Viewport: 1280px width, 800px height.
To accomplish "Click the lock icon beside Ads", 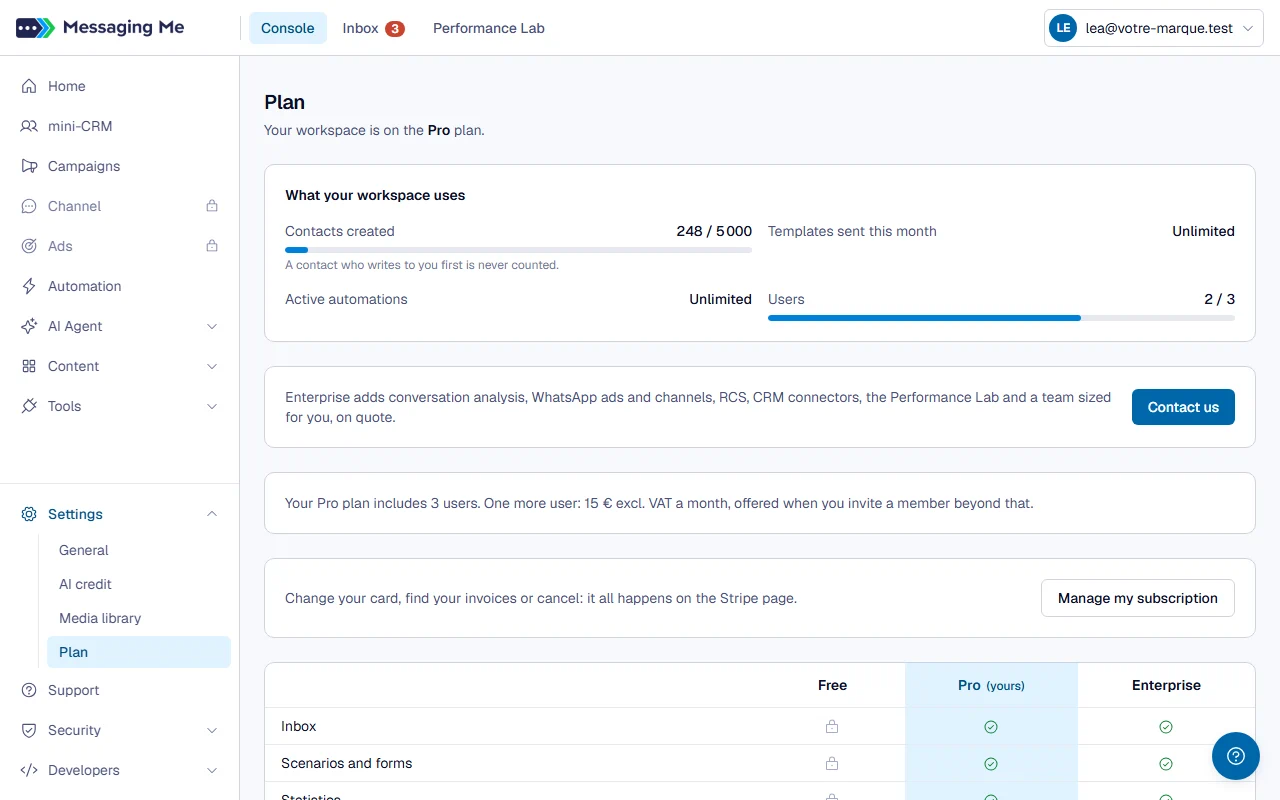I will (212, 246).
